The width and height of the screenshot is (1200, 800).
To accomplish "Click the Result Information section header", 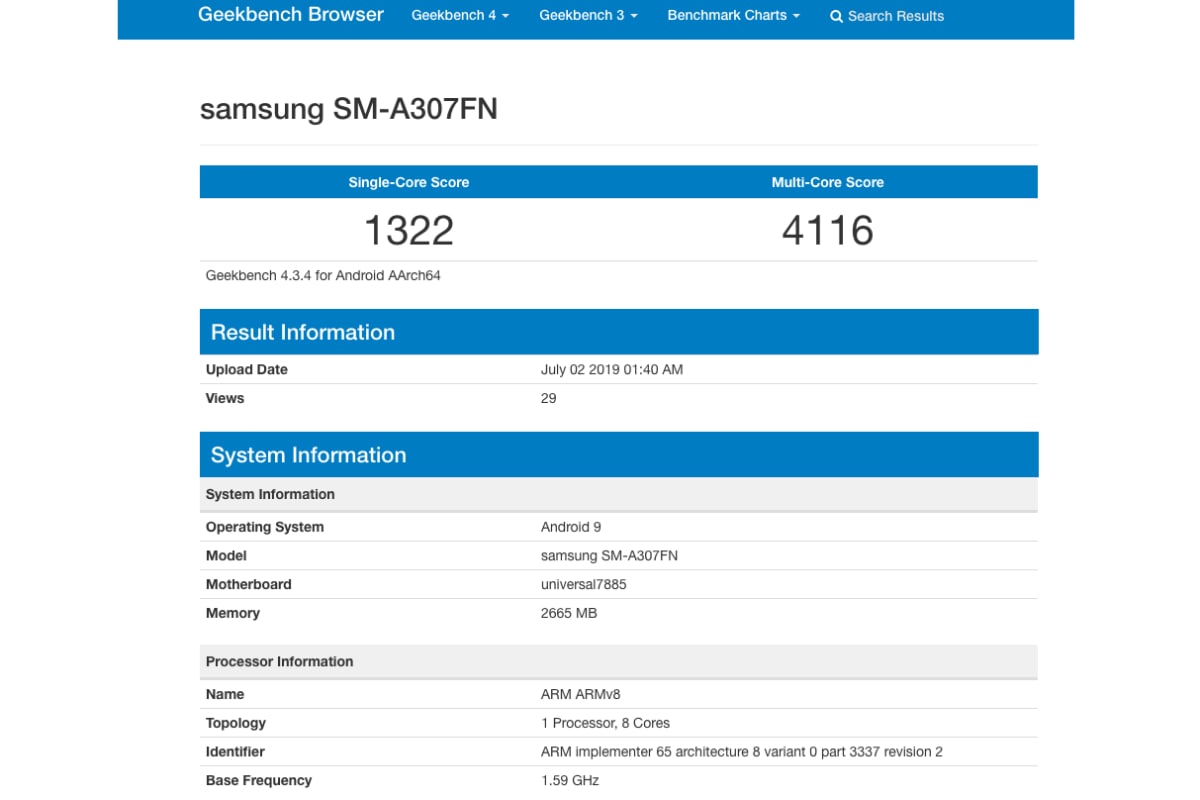I will (x=303, y=332).
